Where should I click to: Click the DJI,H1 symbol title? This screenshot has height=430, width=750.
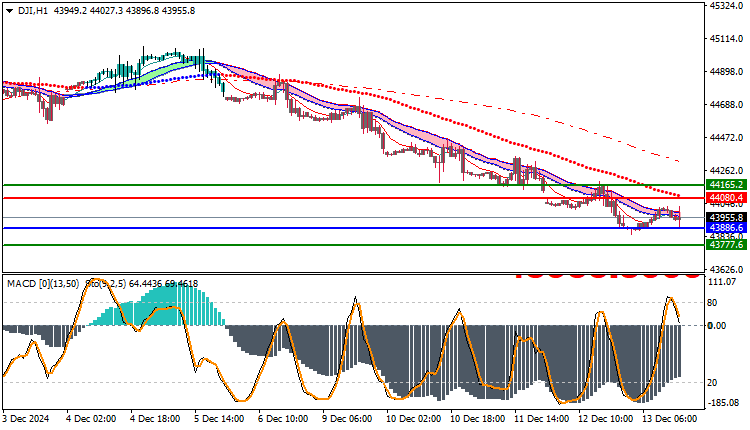click(33, 11)
